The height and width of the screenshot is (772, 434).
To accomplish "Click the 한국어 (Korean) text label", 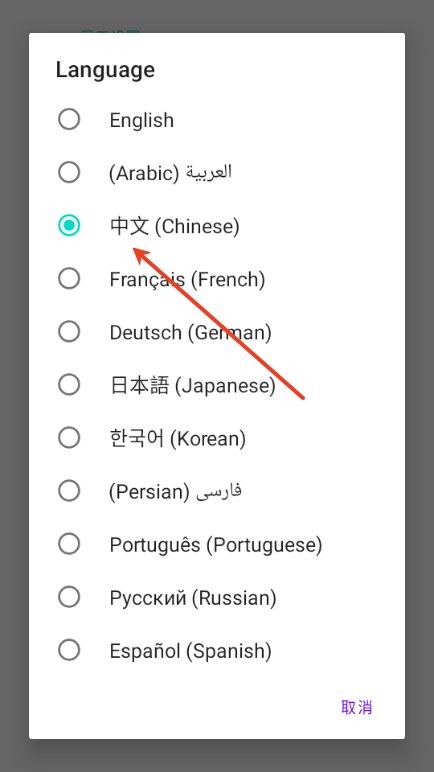I will (177, 439).
